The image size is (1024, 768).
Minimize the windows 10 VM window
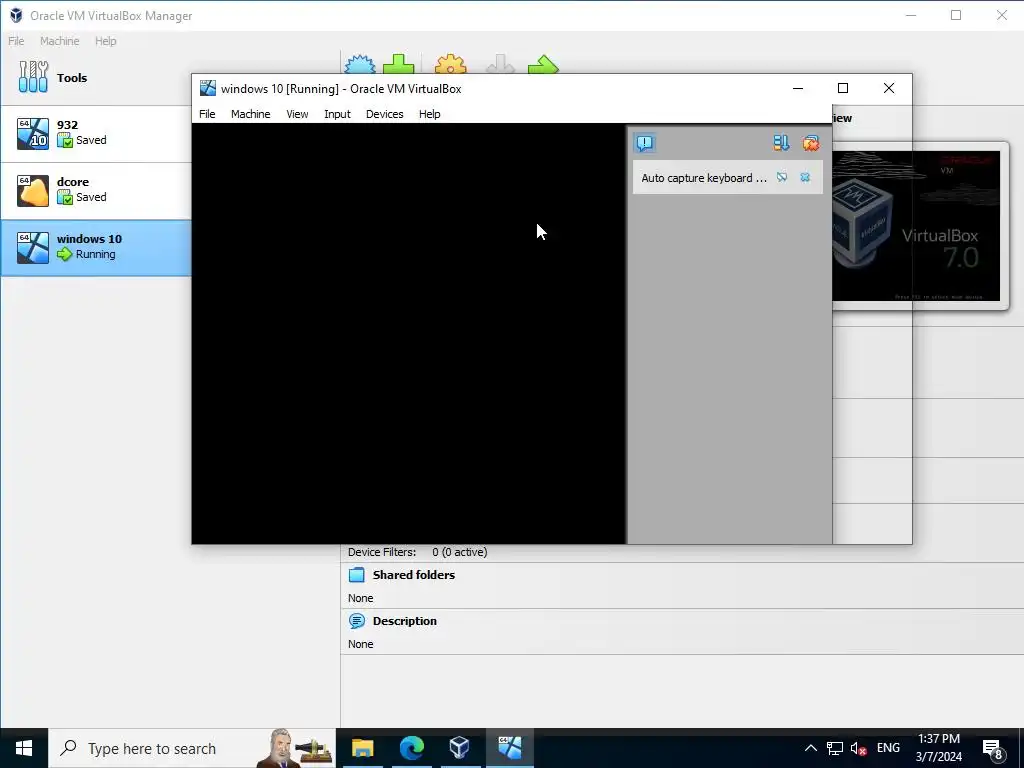tap(798, 88)
